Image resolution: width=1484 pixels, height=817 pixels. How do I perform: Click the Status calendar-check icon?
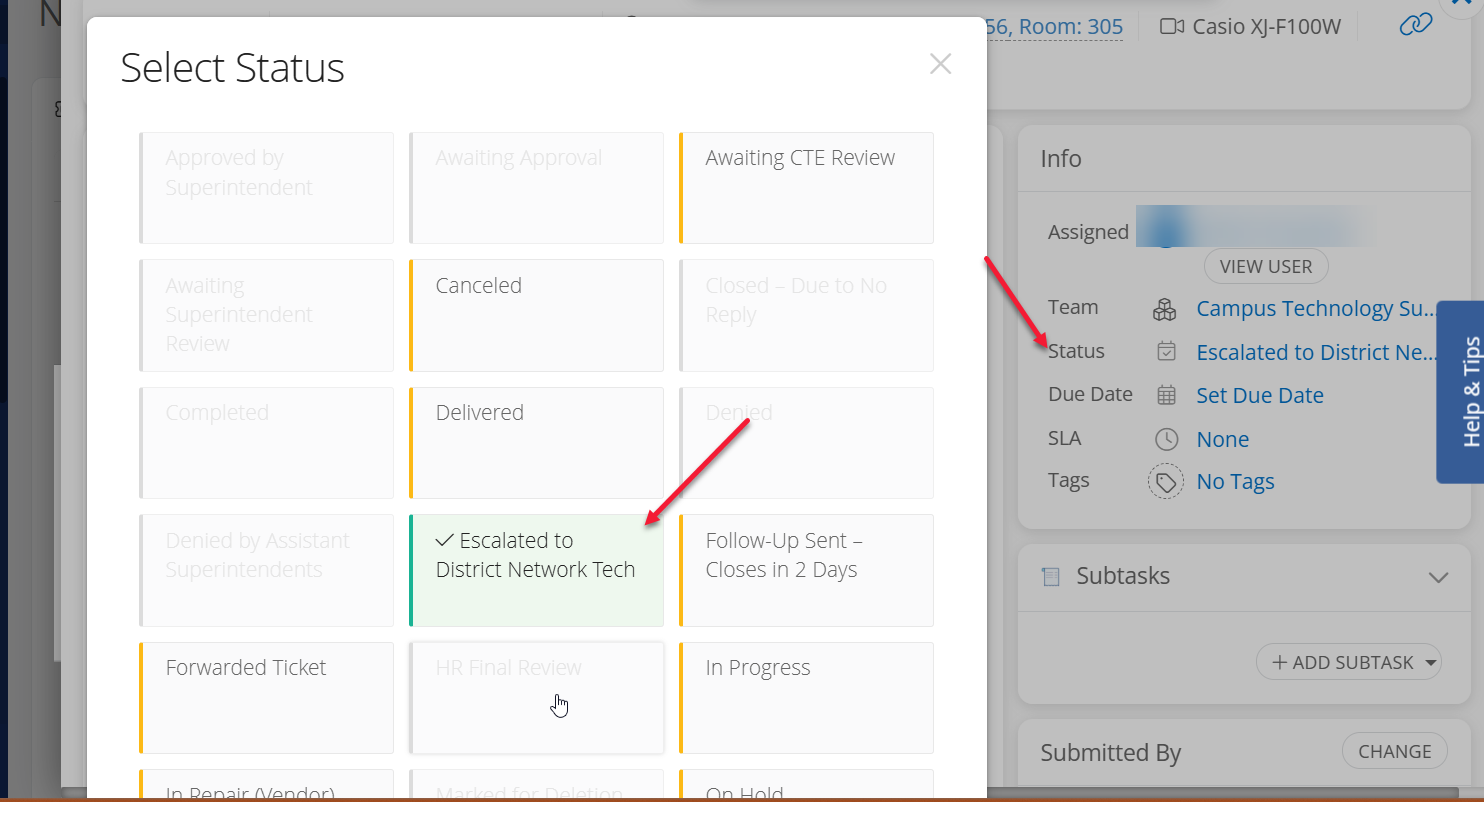(1166, 352)
